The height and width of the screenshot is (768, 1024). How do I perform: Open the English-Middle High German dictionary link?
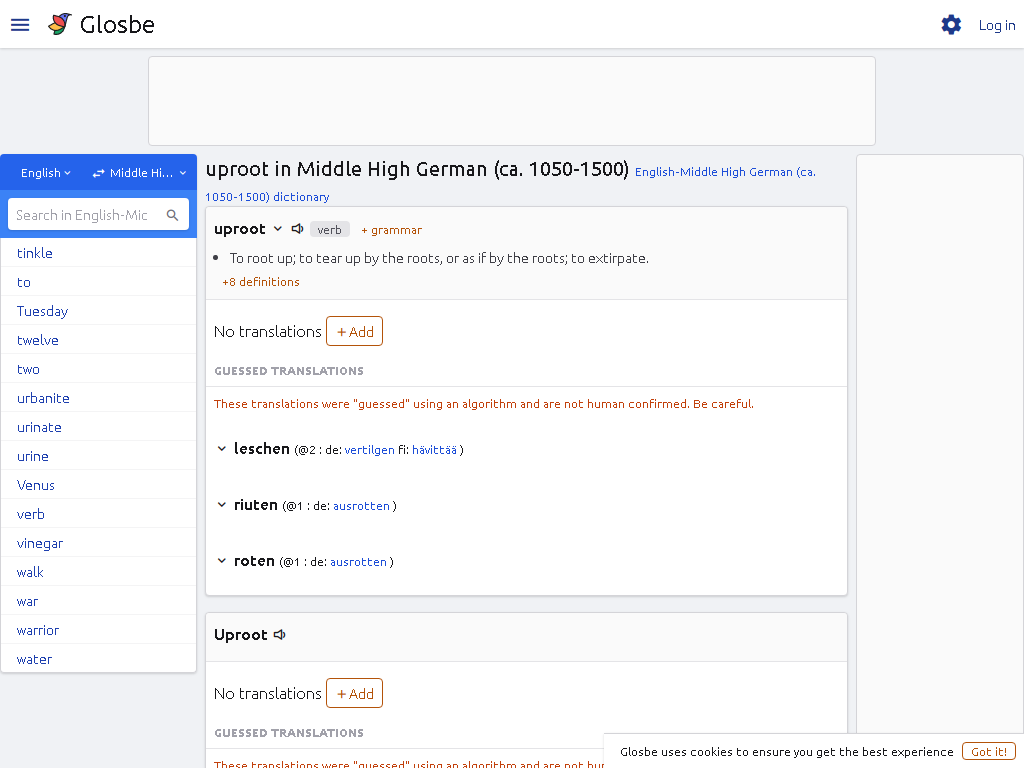(x=510, y=184)
